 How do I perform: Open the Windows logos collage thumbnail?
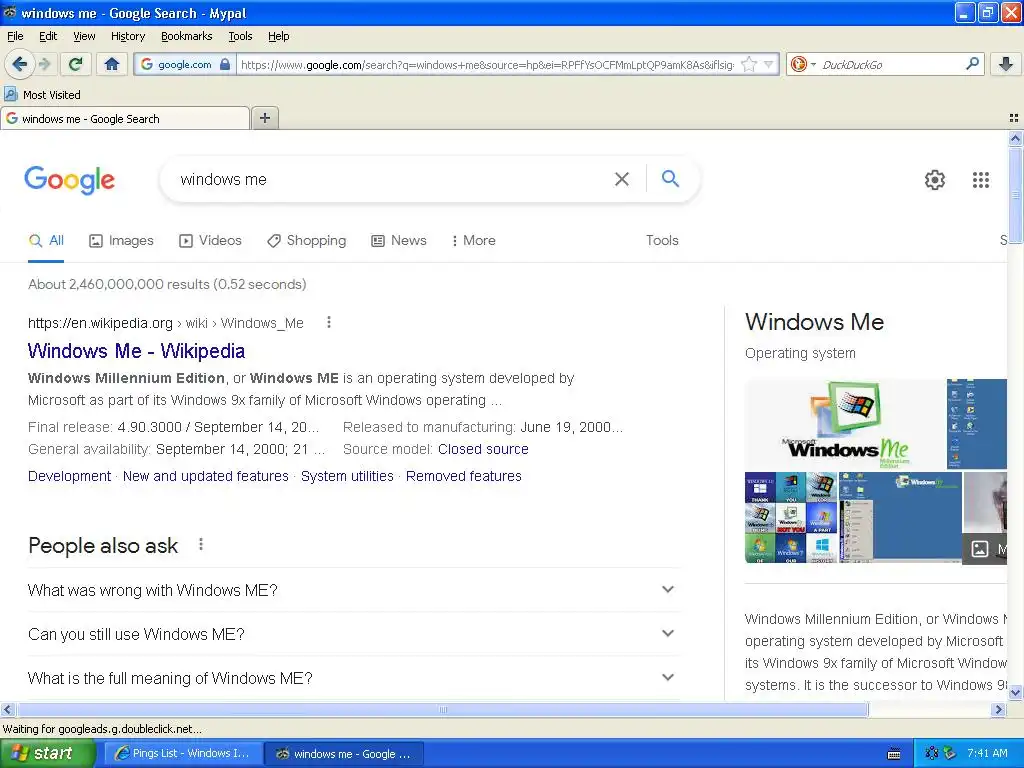coord(791,517)
